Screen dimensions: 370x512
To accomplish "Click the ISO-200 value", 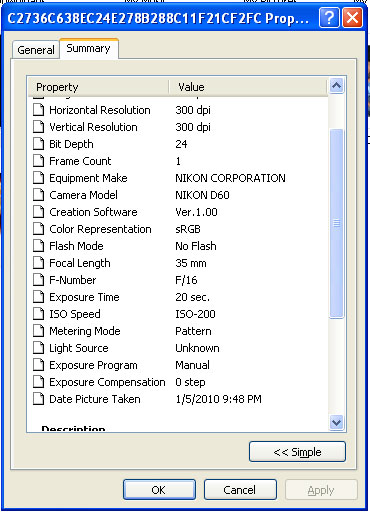I will pyautogui.click(x=195, y=314).
